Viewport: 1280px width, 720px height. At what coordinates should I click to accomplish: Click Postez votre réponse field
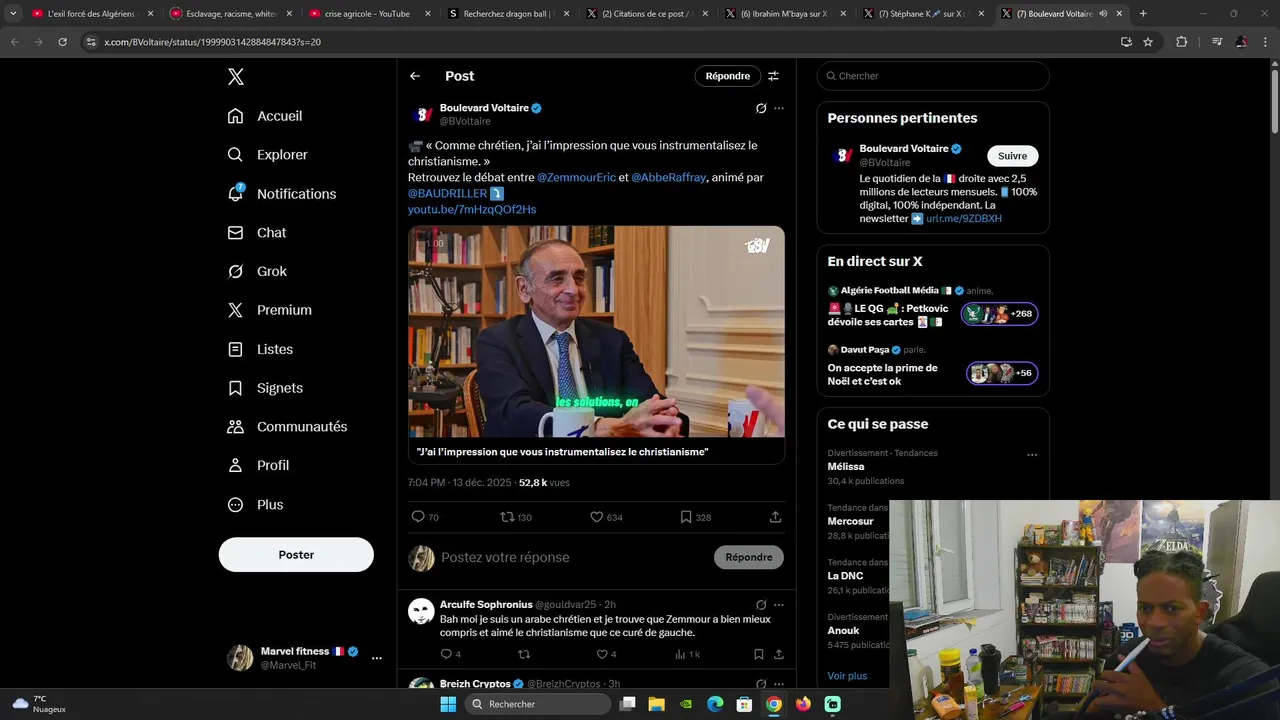tap(570, 558)
